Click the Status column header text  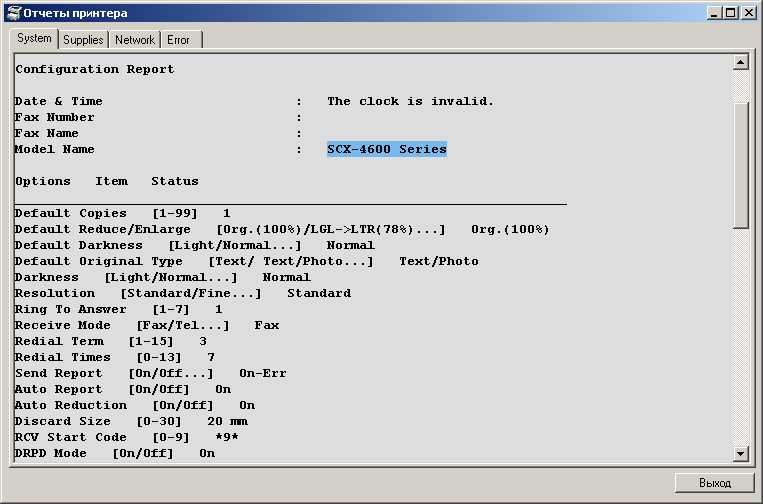click(175, 181)
